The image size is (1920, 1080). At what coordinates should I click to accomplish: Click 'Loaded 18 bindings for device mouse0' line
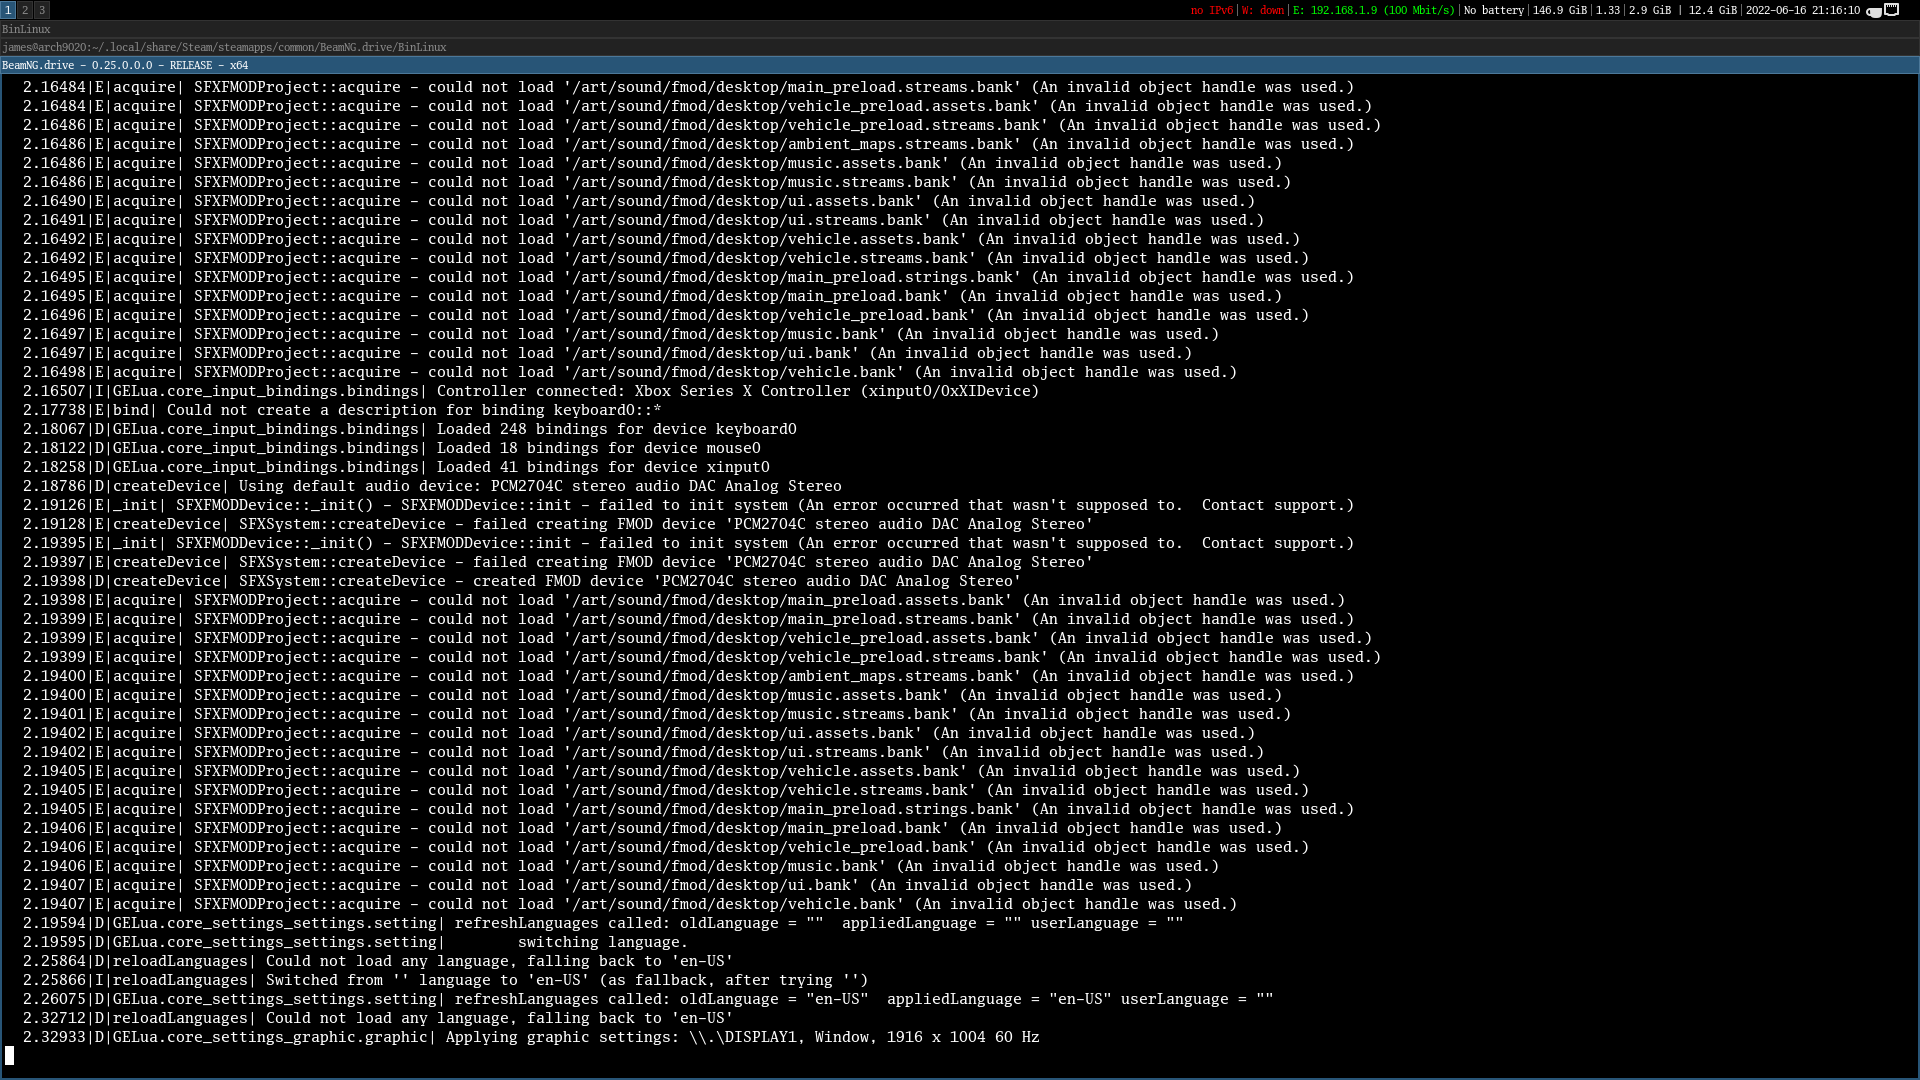click(391, 448)
